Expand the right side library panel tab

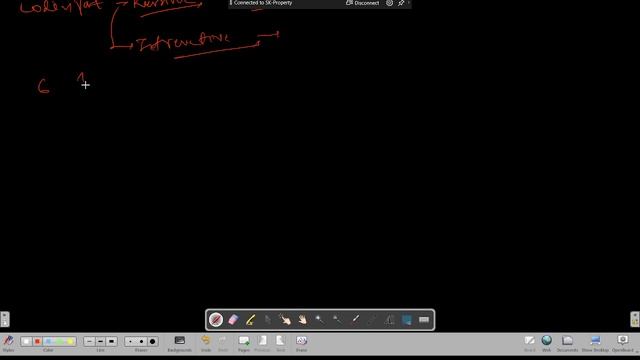tap(635, 319)
